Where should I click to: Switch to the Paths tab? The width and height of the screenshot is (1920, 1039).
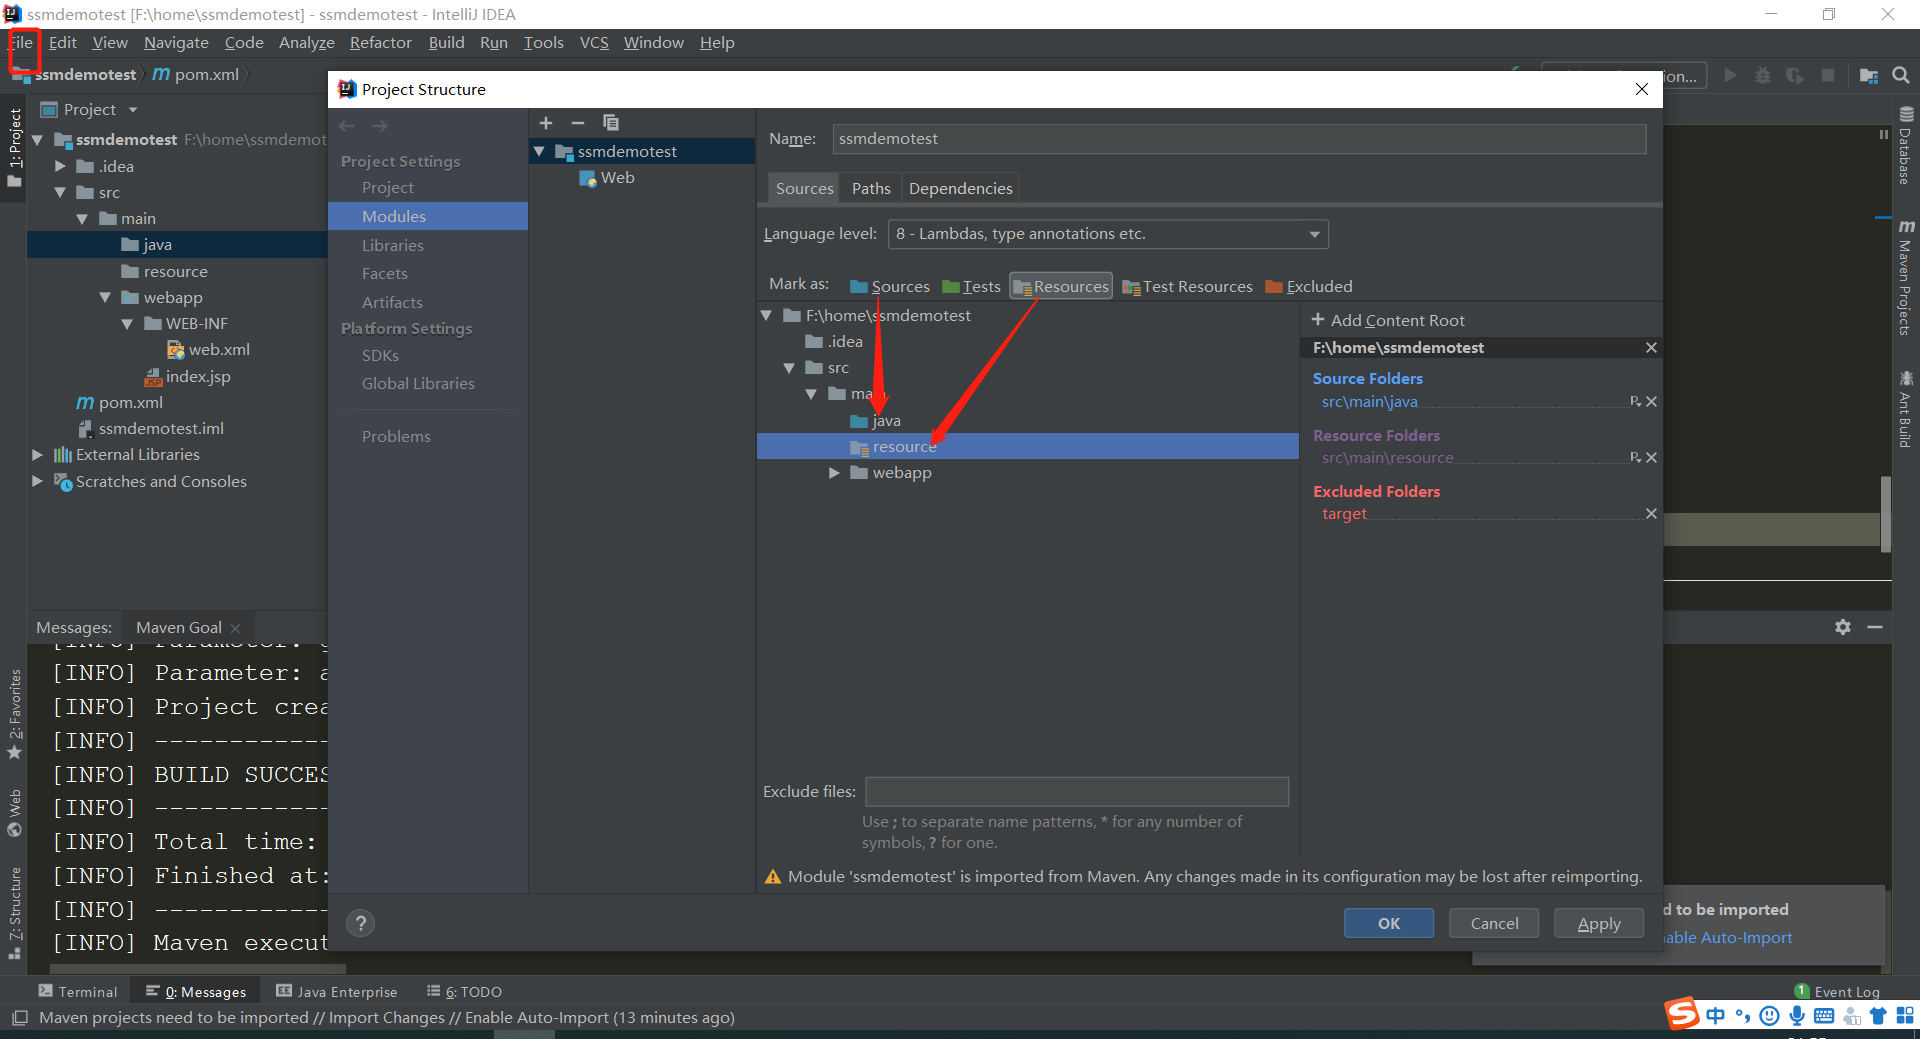[871, 188]
